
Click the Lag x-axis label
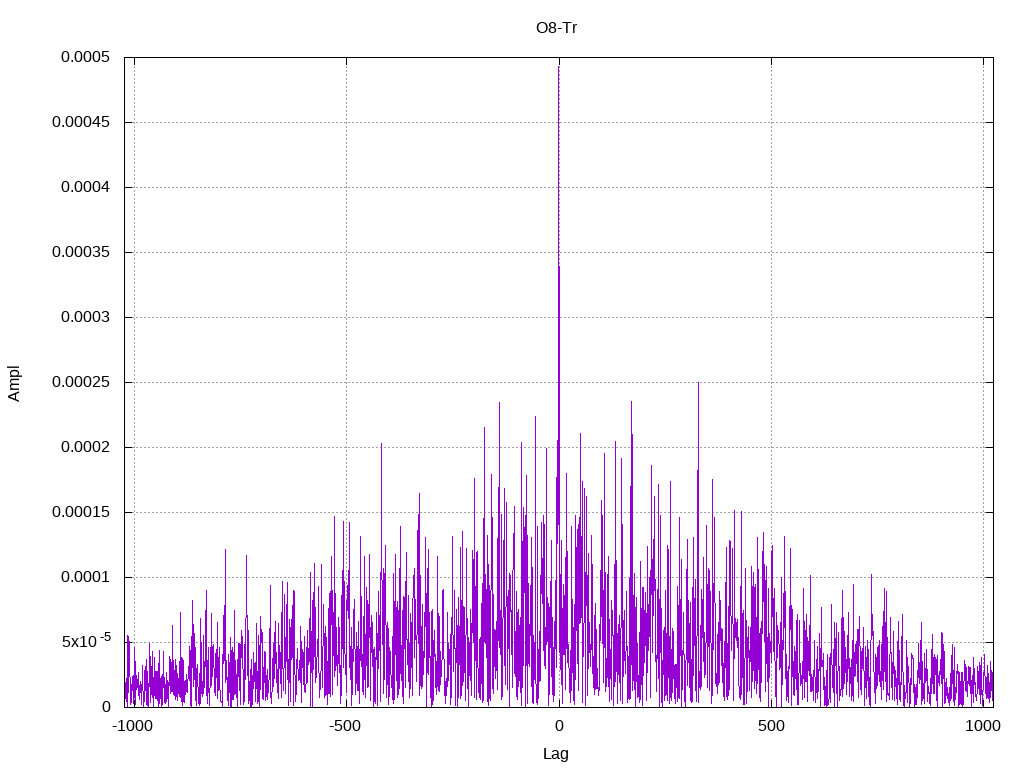point(556,754)
